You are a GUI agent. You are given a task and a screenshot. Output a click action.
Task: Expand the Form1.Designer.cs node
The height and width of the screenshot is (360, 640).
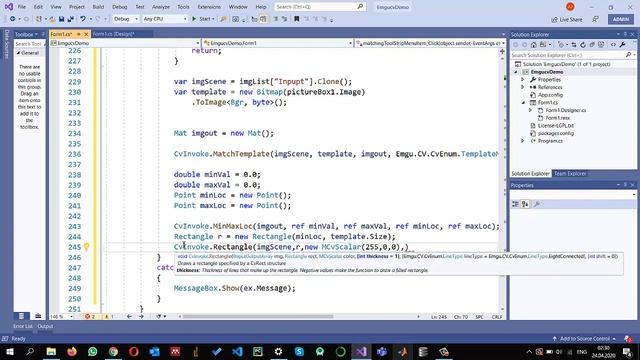point(530,110)
